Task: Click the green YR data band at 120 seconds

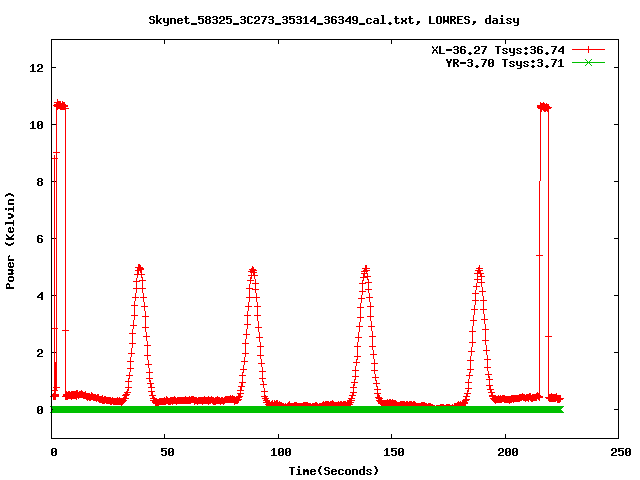Action: pyautogui.click(x=323, y=409)
